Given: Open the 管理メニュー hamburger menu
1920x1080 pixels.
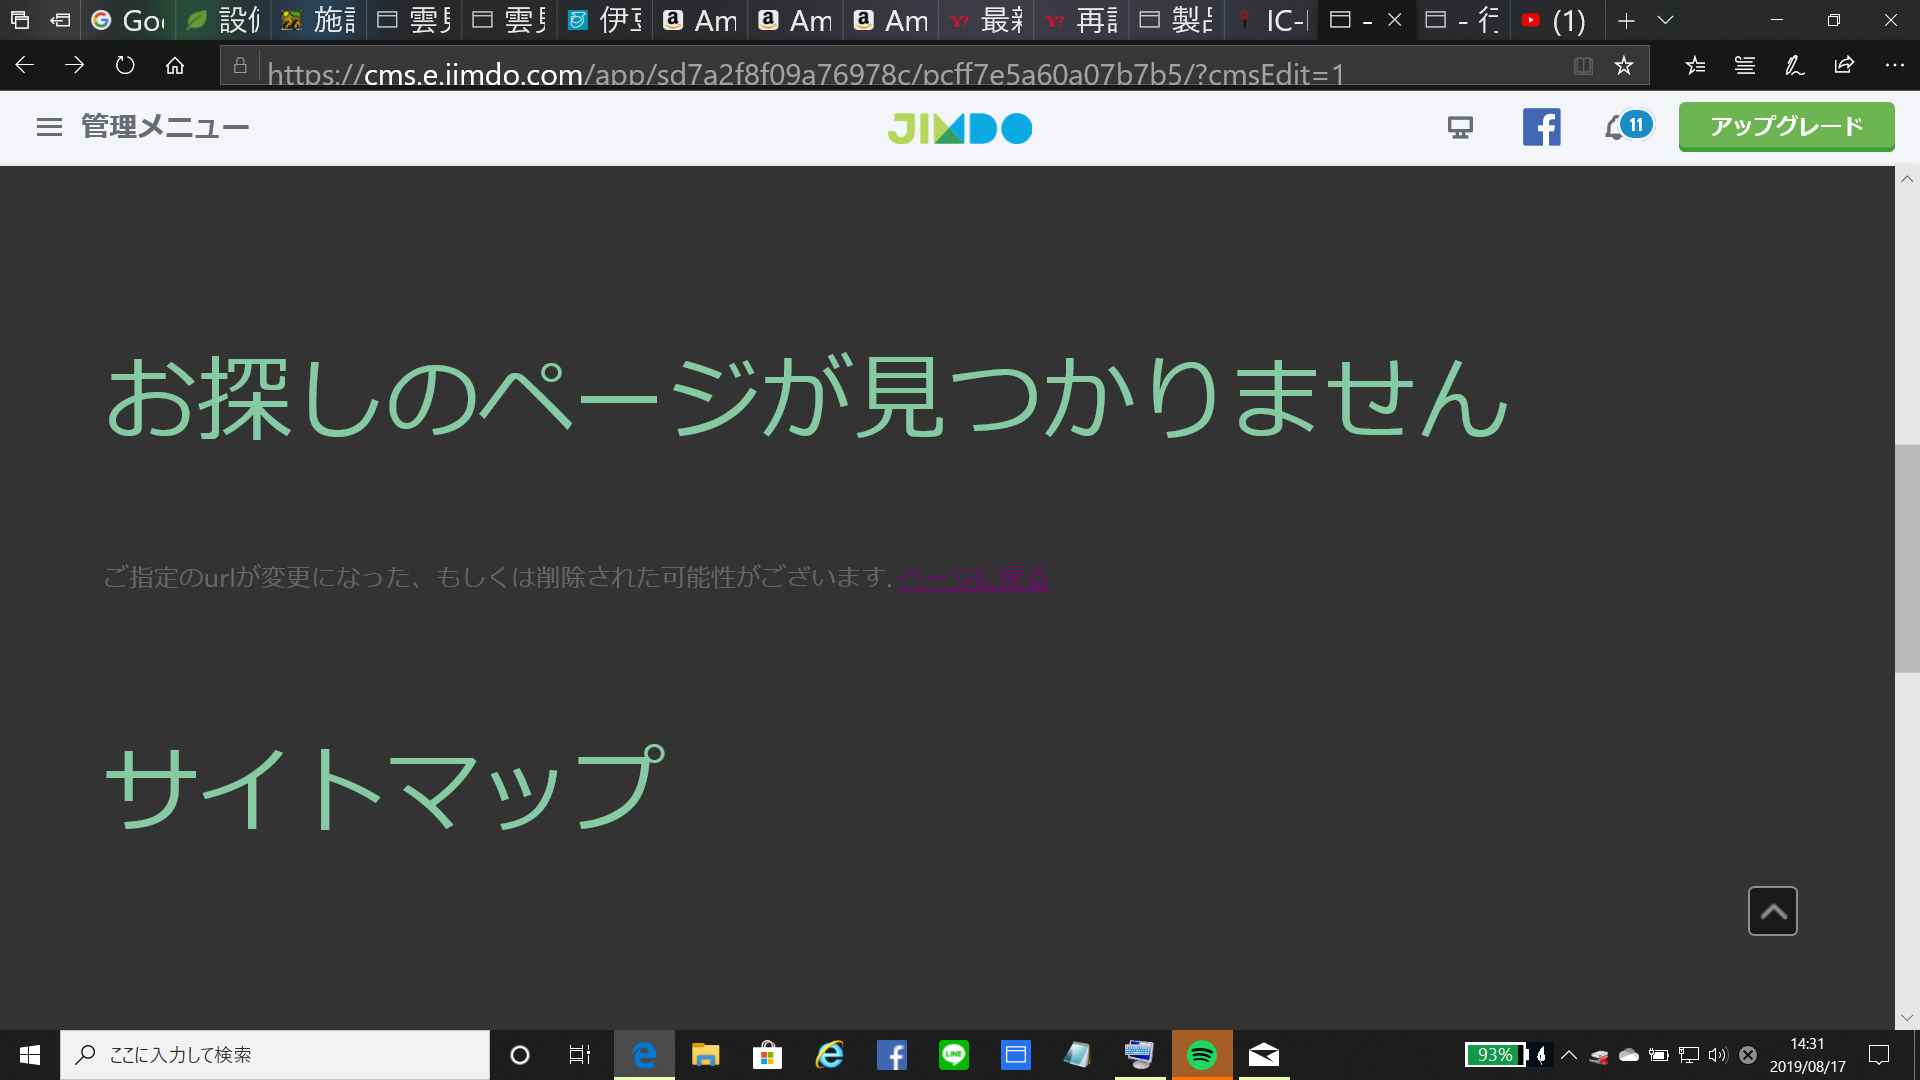Looking at the screenshot, I should [x=49, y=127].
